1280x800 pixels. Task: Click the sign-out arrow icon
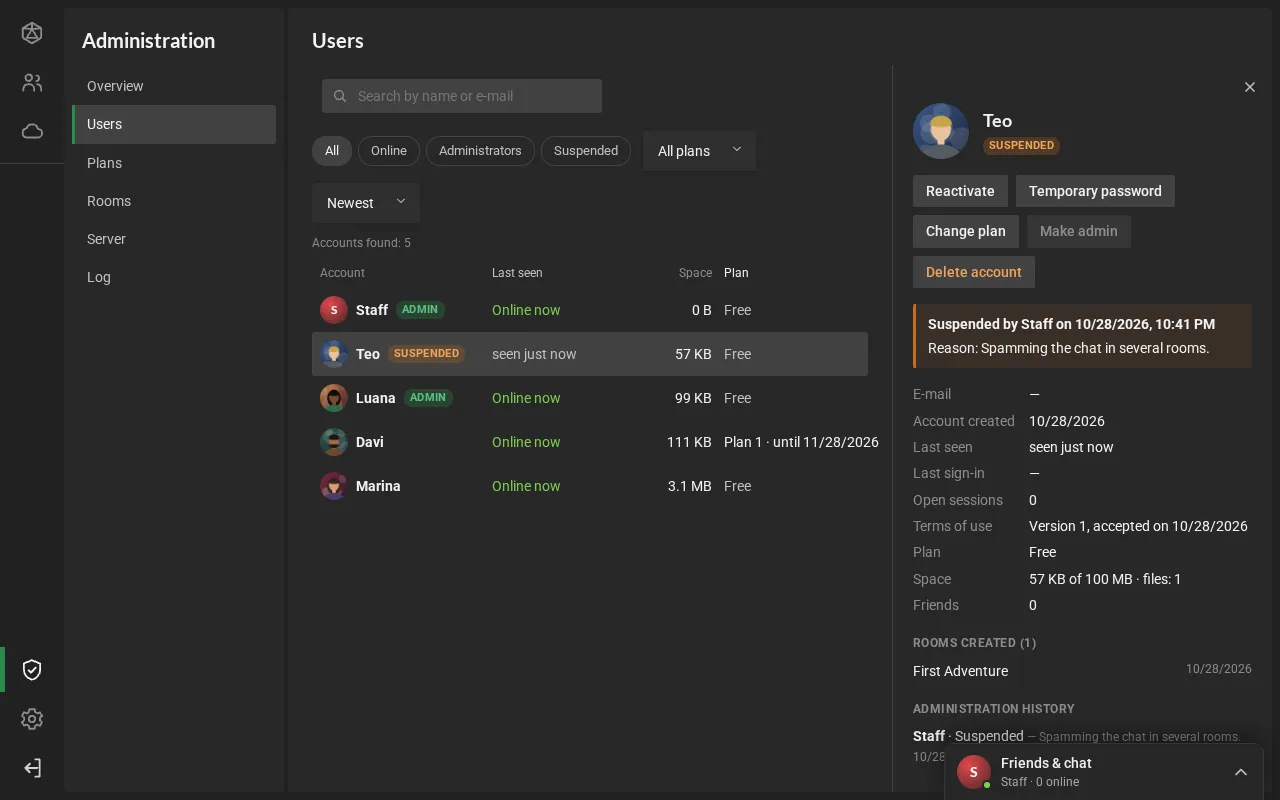click(x=32, y=768)
